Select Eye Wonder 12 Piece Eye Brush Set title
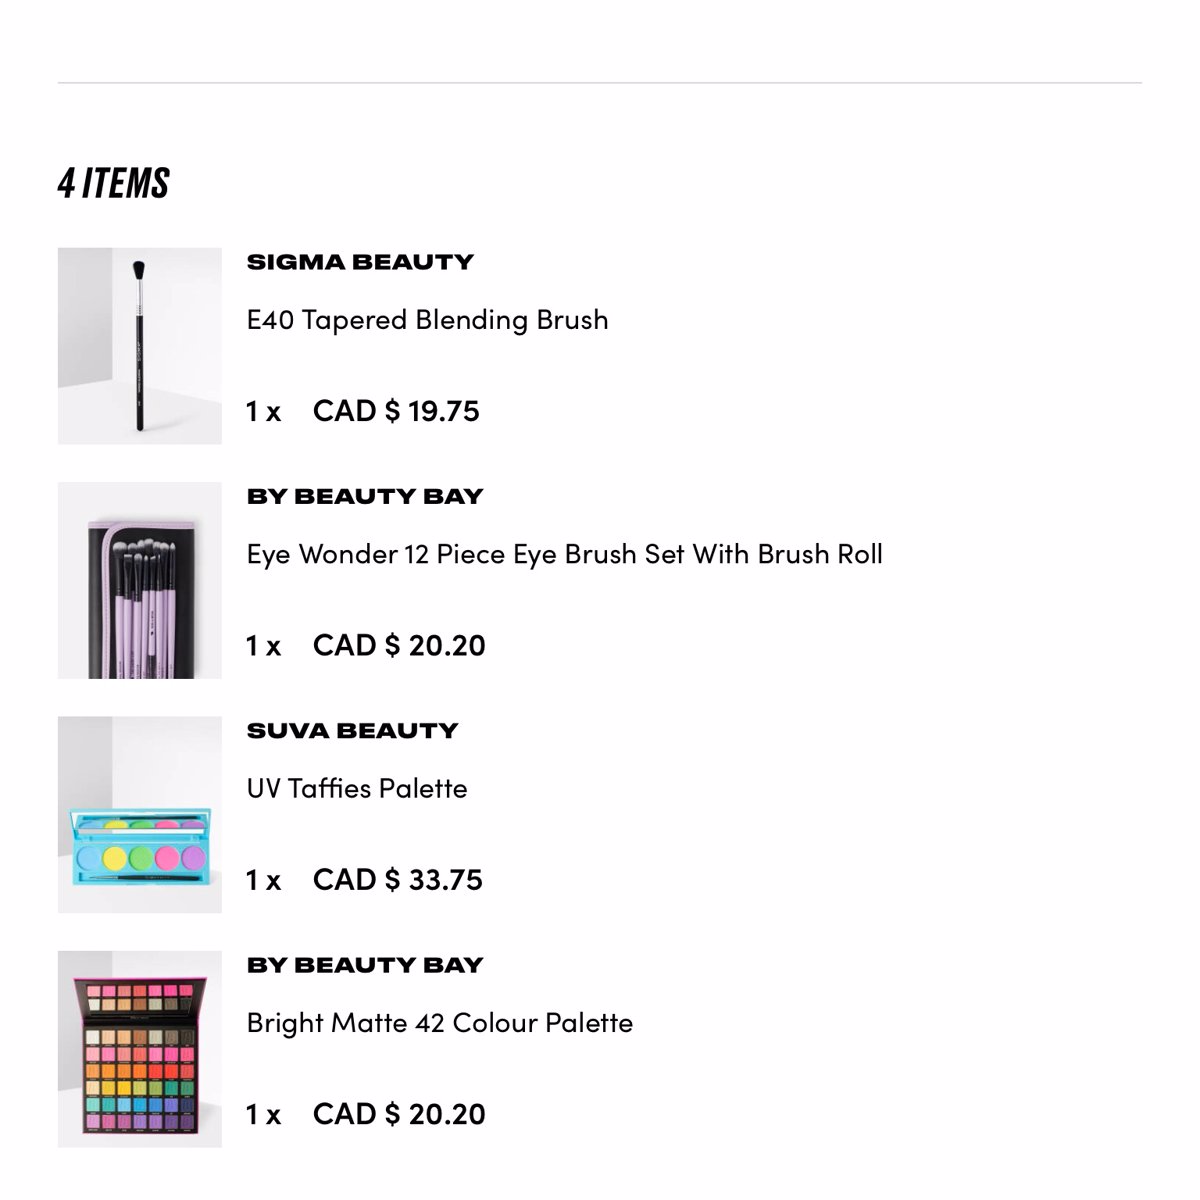1200x1200 pixels. coord(565,555)
